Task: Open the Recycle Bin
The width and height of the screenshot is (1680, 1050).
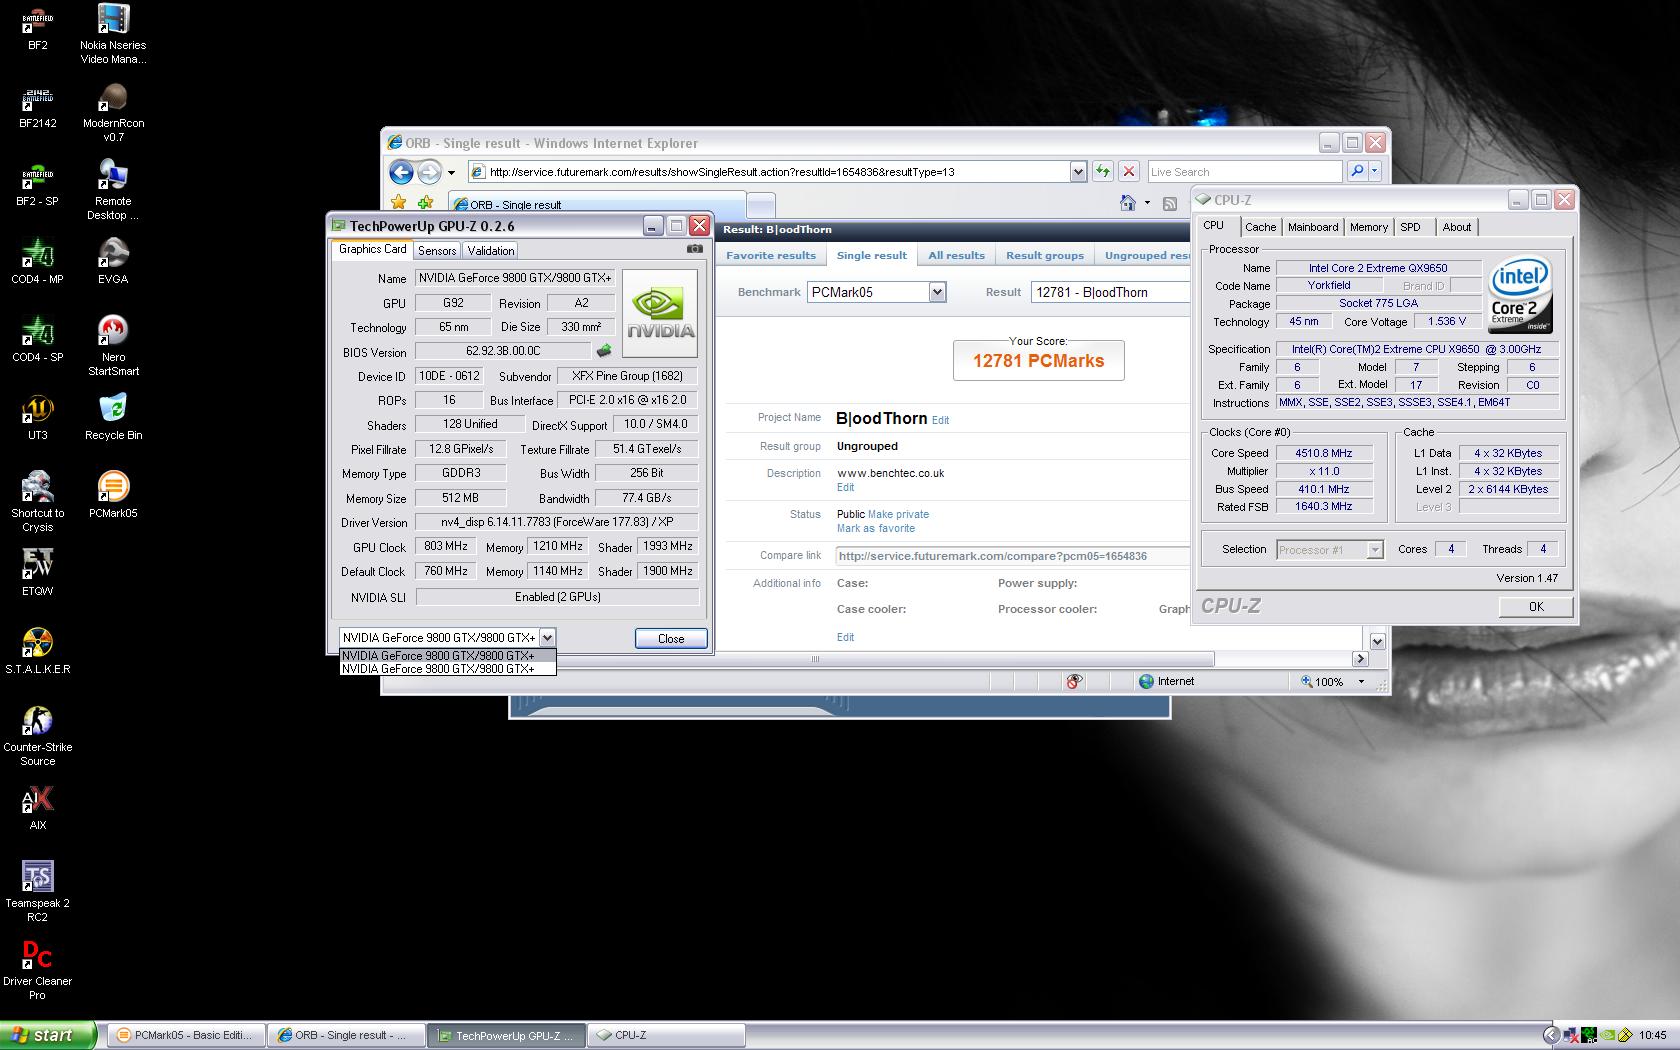Action: (x=113, y=418)
